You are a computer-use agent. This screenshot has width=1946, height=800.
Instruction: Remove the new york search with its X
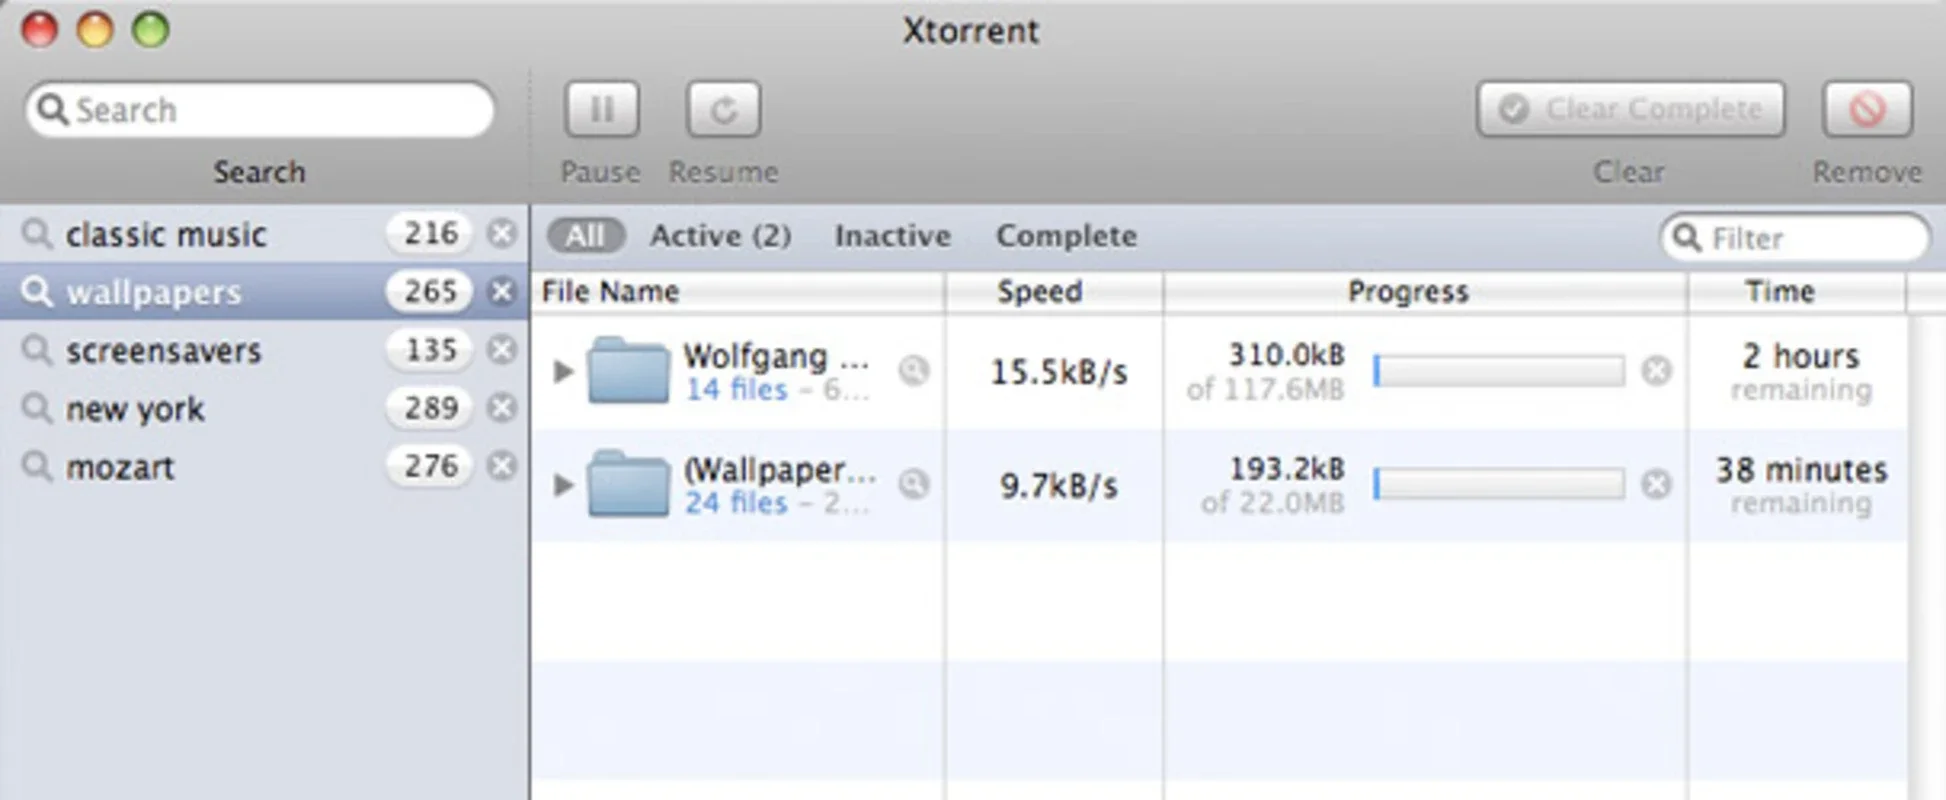point(502,407)
